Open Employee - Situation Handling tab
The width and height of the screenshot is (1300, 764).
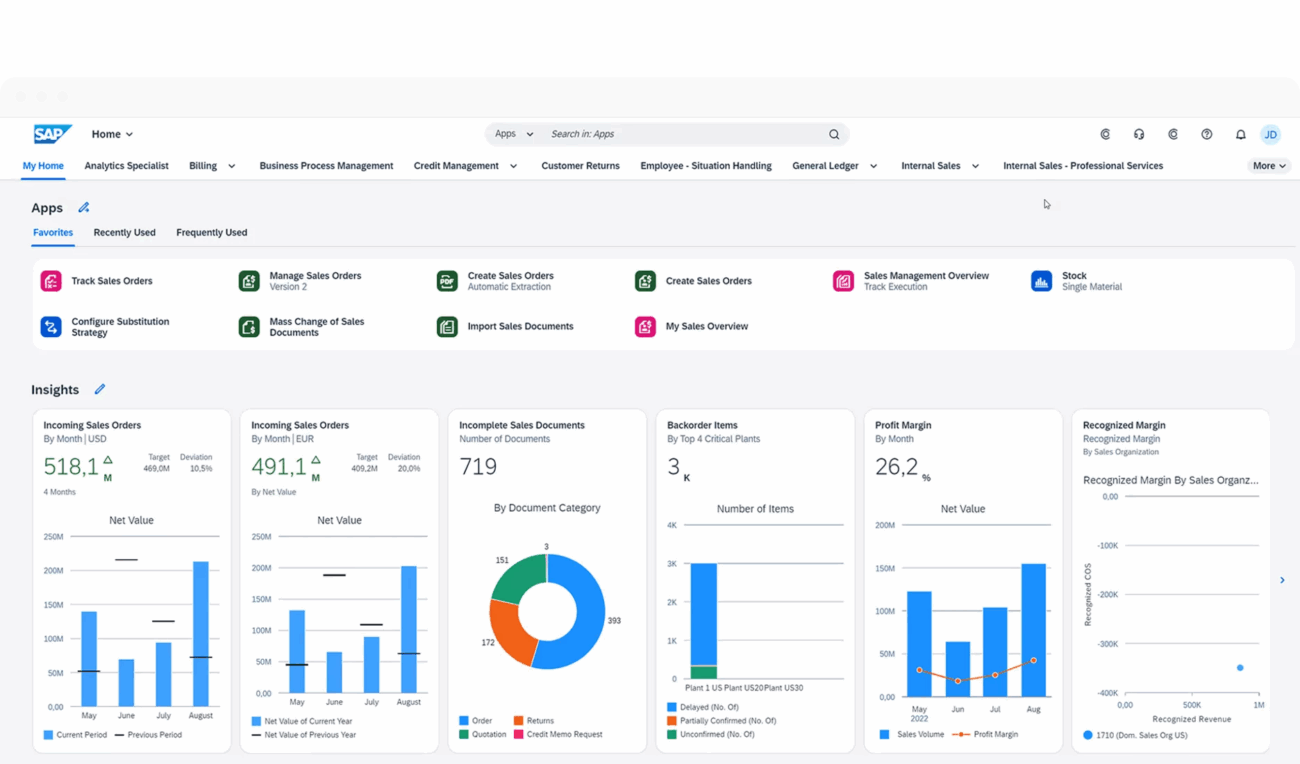[x=706, y=166]
